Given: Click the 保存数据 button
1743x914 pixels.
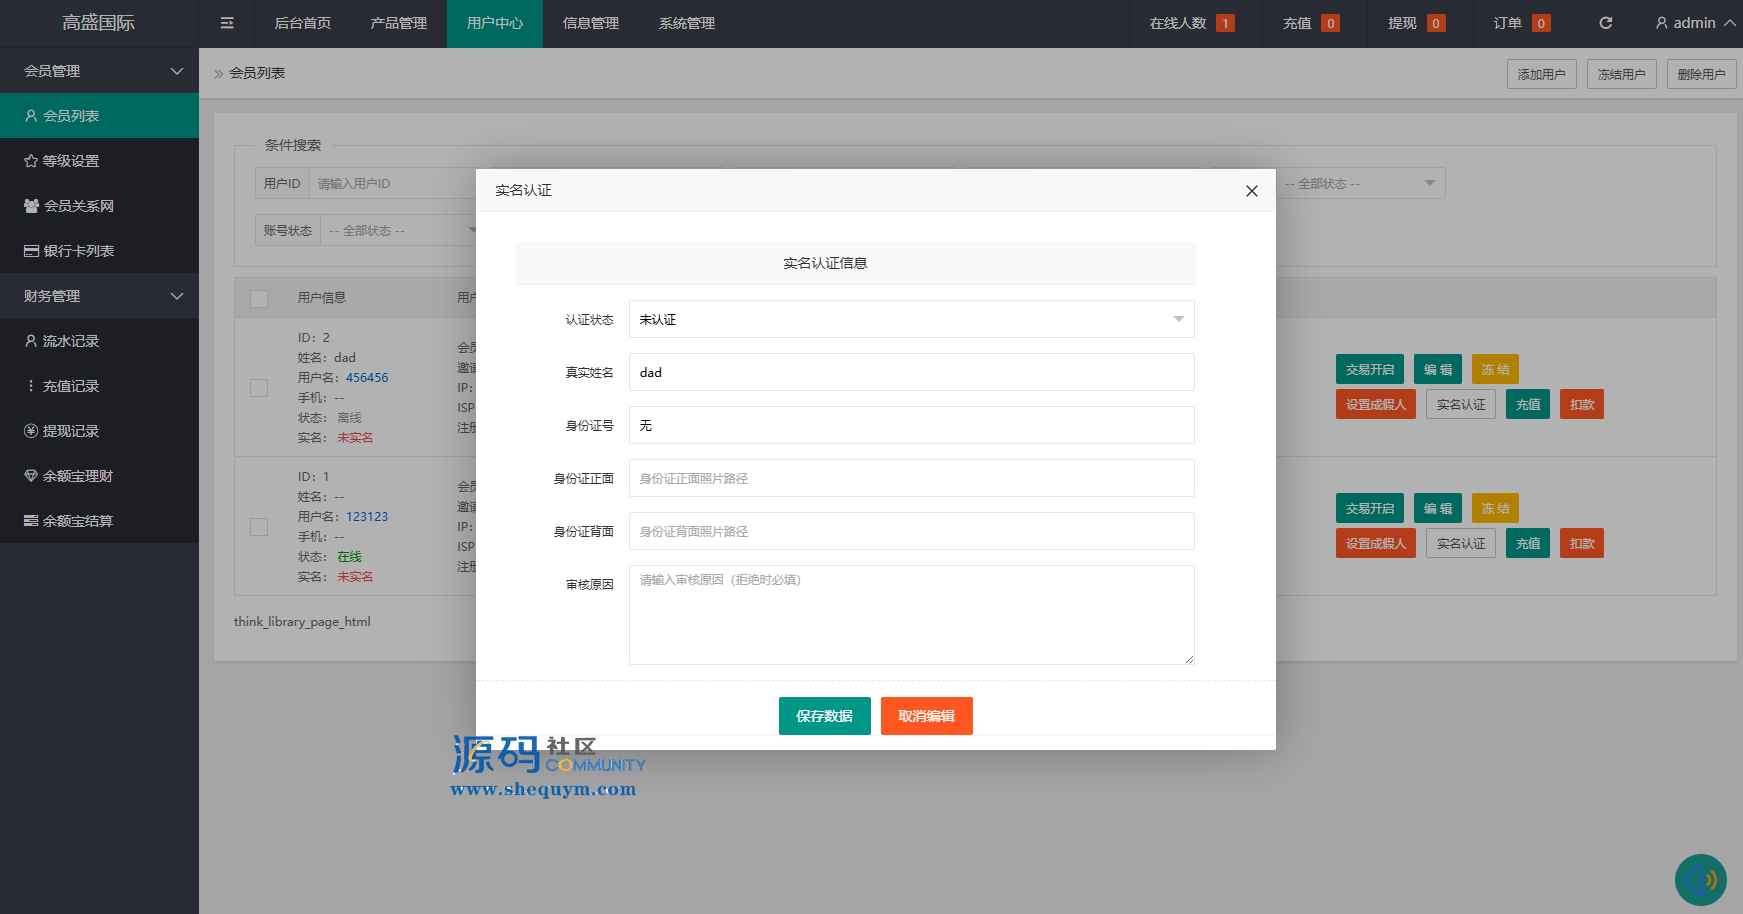Looking at the screenshot, I should [x=824, y=716].
